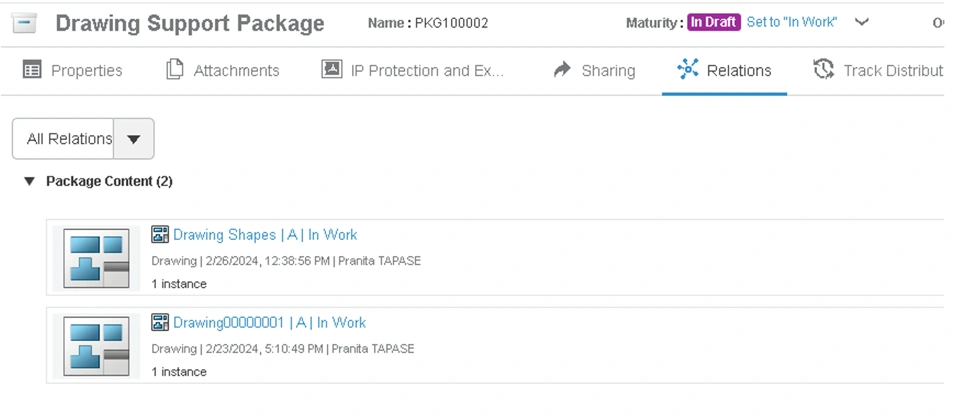The image size is (960, 420).
Task: Open the Drawing00000001 | A | In Work link
Action: tap(269, 323)
